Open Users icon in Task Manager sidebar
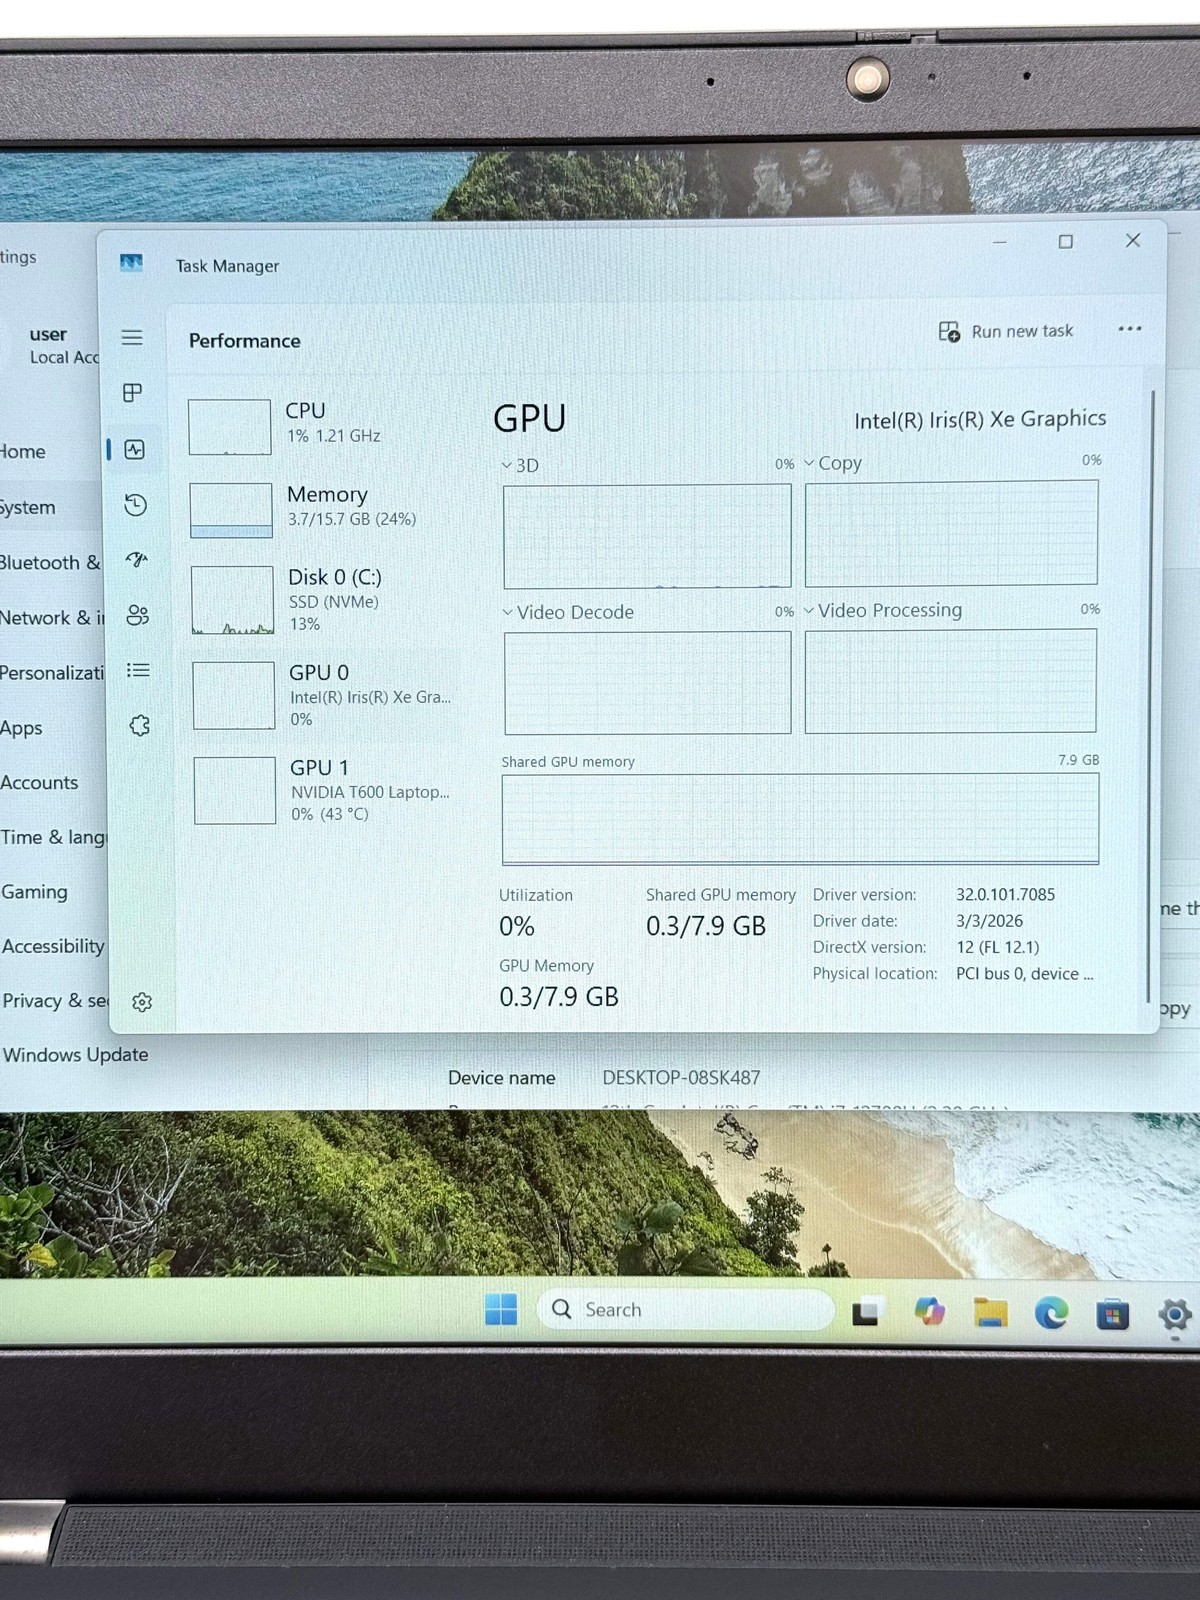The image size is (1200, 1600). 138,615
